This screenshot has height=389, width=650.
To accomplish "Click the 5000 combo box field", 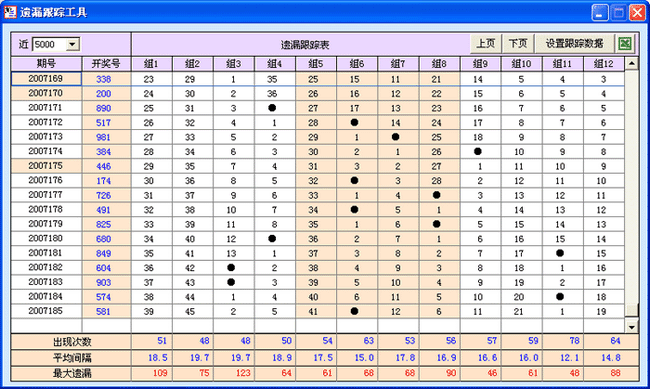I will coord(50,44).
